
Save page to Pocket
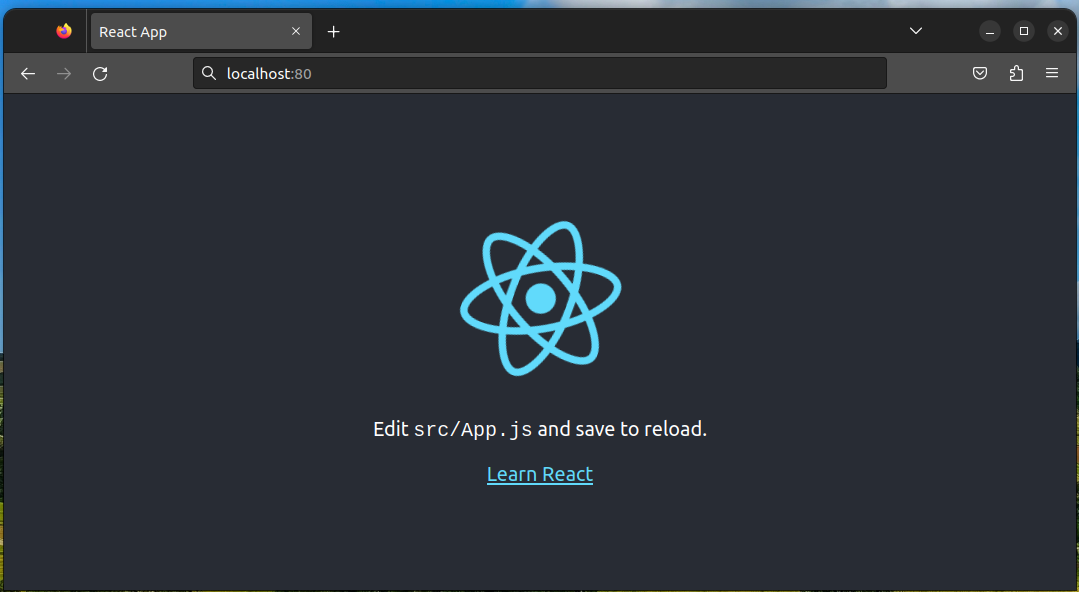pos(980,73)
